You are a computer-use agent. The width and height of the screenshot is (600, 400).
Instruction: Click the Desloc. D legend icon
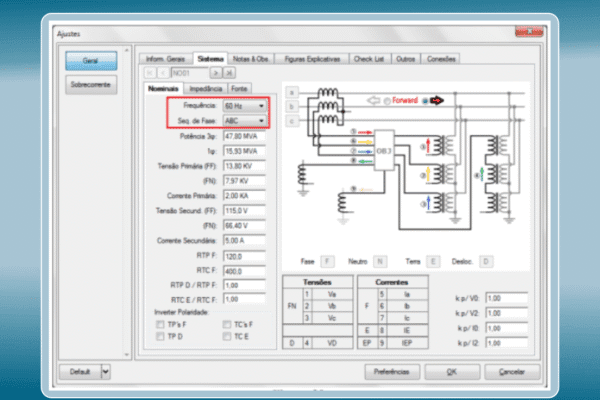point(486,260)
